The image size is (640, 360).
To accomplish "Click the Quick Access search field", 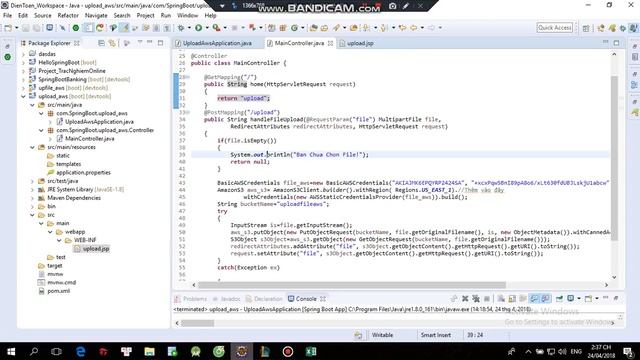I will coord(555,28).
